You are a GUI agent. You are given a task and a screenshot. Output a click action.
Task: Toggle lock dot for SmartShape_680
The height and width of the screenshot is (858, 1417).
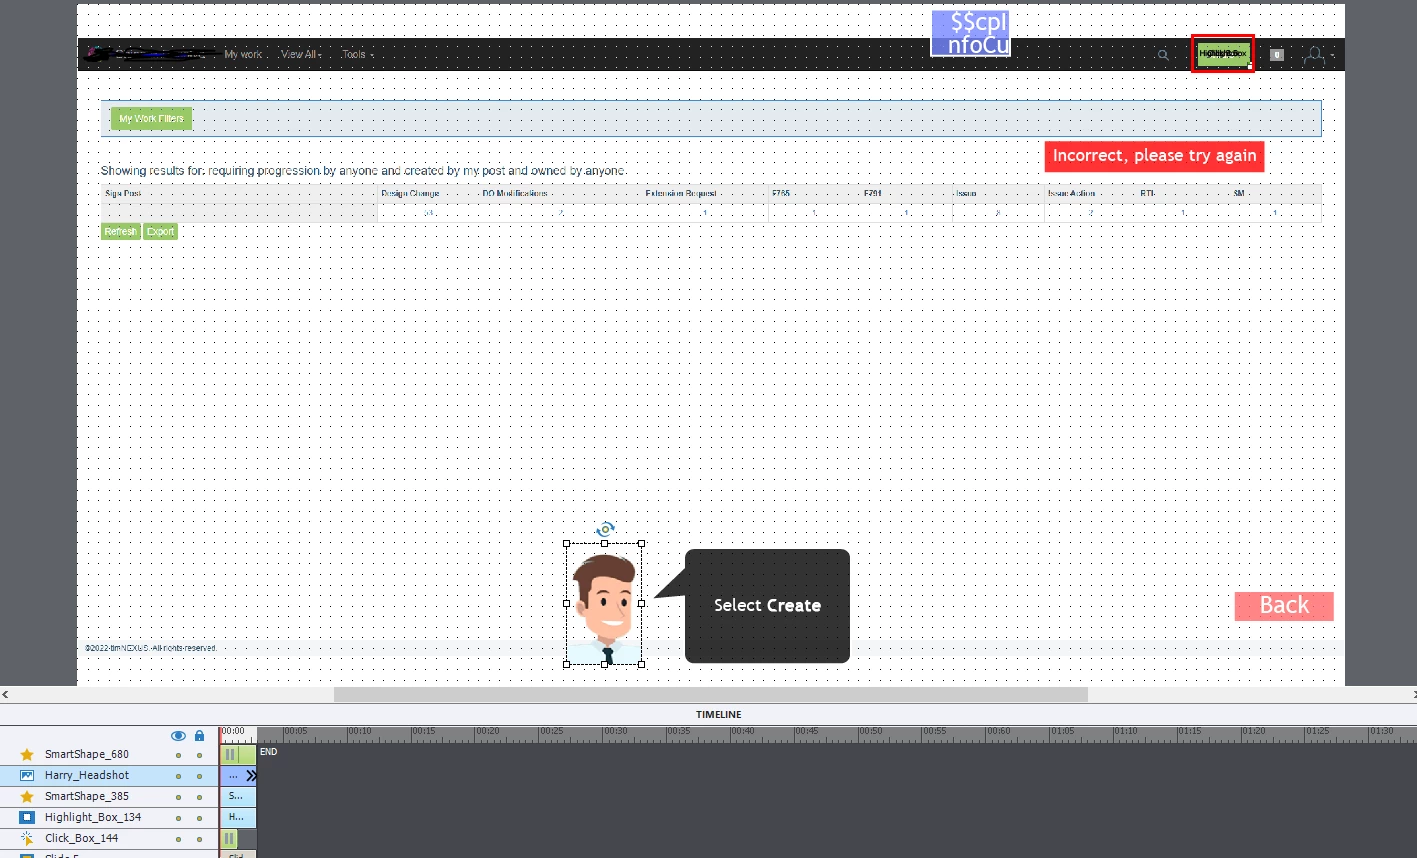(199, 755)
